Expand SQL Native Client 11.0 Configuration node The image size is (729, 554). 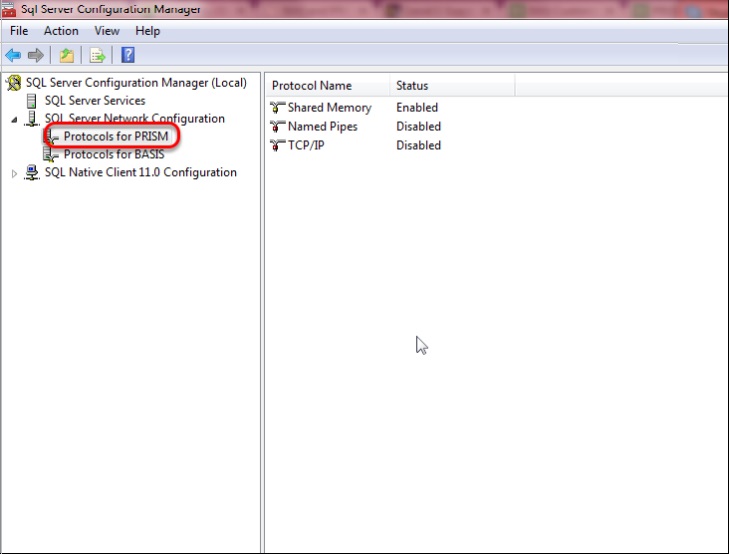pos(14,173)
